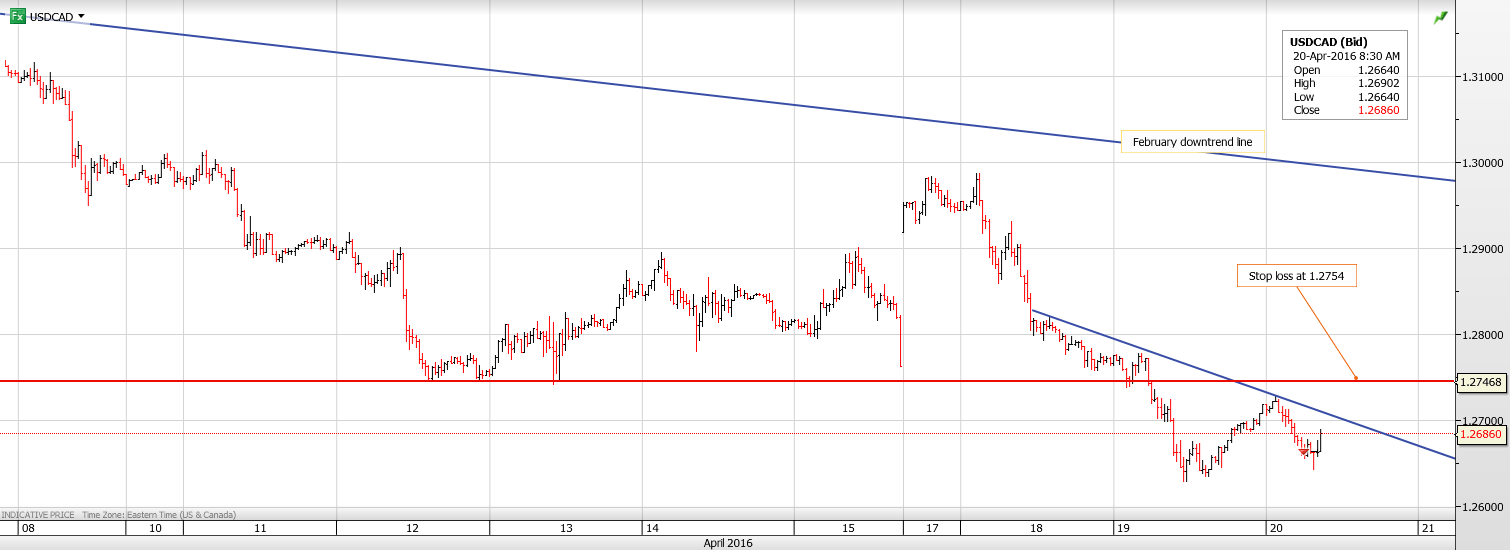Open the USDCAD symbol dropdown arrow
The image size is (1510, 550).
tap(81, 17)
